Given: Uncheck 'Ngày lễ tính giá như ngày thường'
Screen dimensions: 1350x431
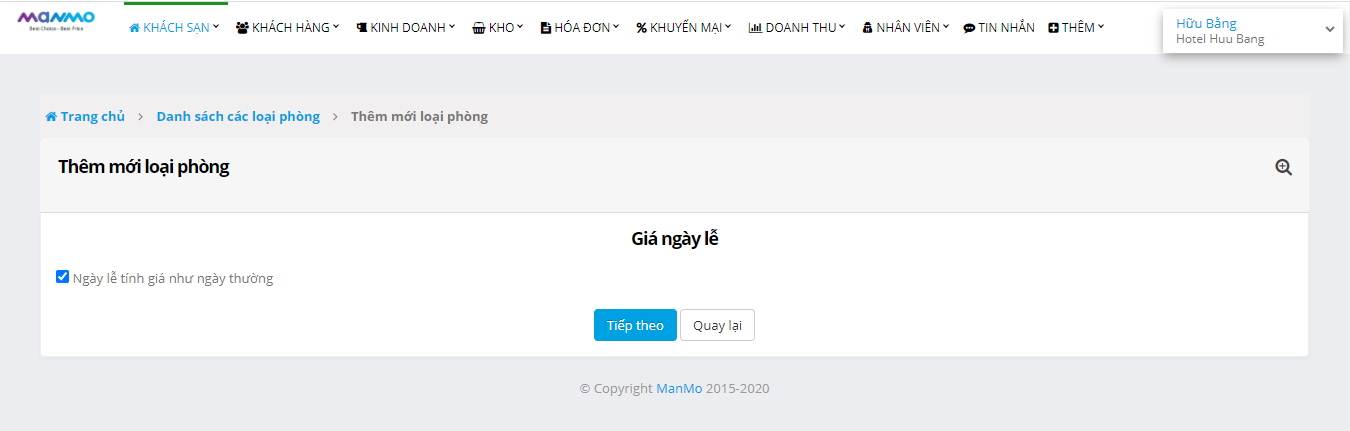Looking at the screenshot, I should point(63,277).
